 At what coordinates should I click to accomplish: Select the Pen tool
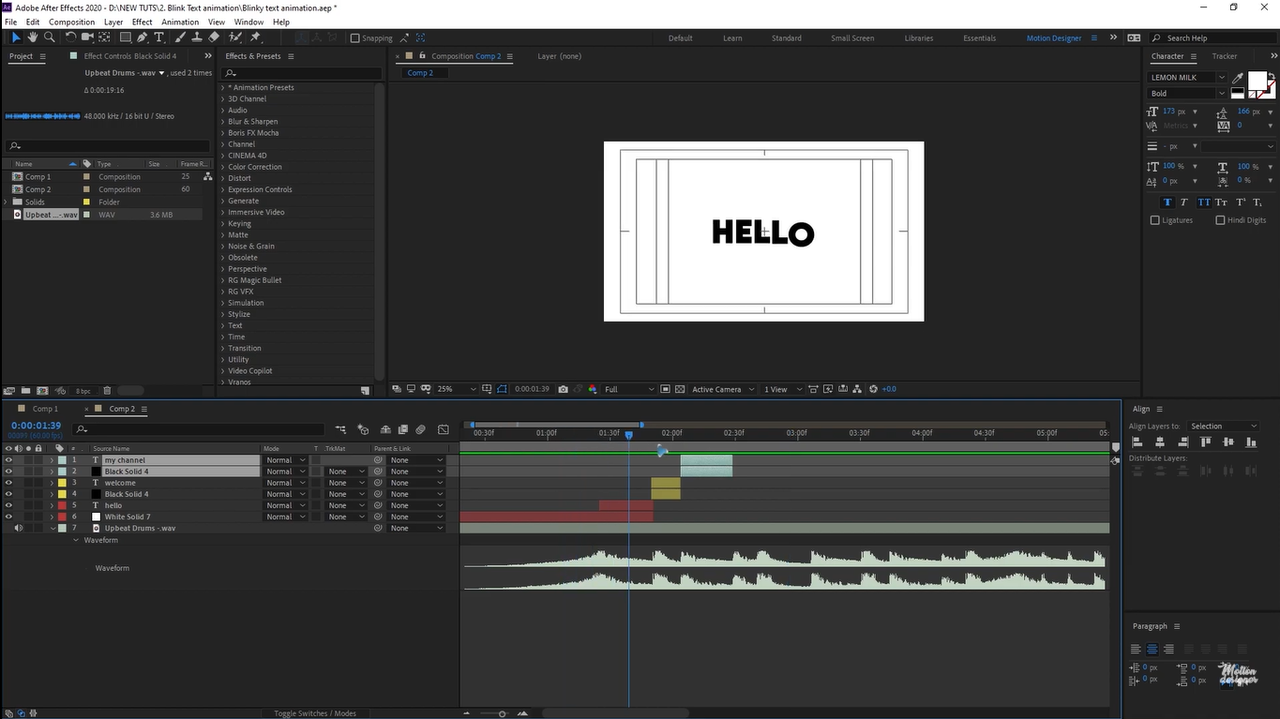click(x=141, y=37)
